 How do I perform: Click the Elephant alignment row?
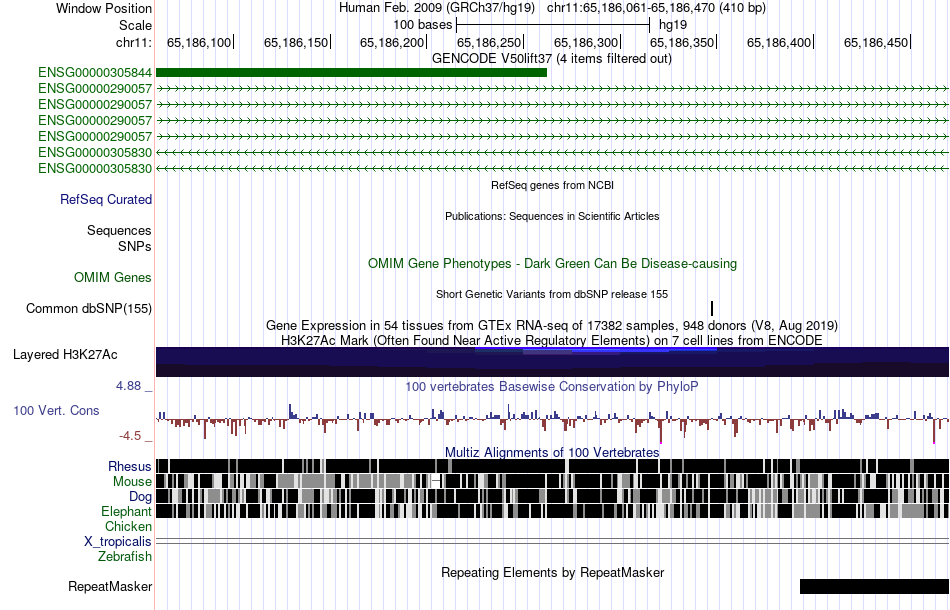click(x=552, y=511)
